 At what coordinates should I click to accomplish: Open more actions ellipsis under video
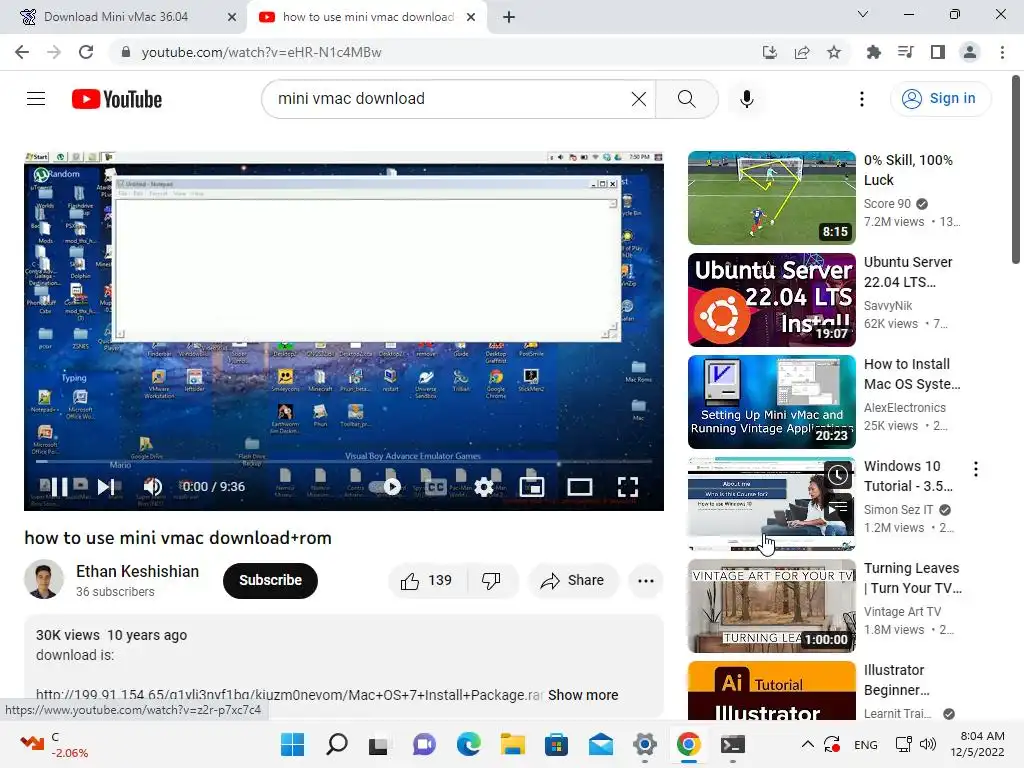pos(646,581)
